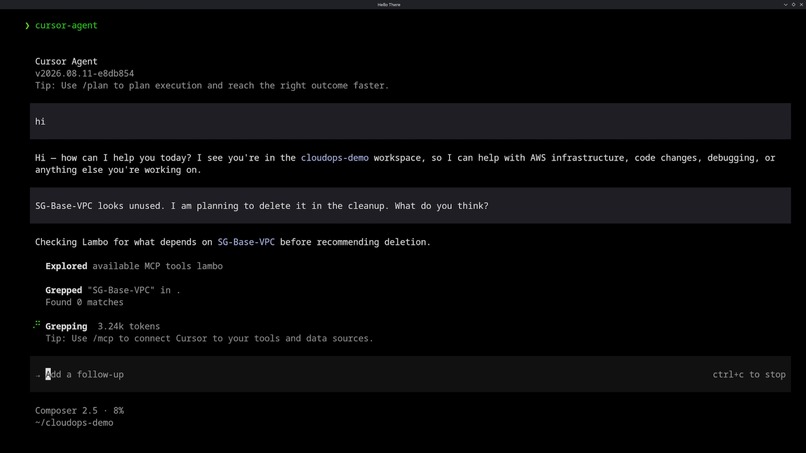
Task: Close the terminal window
Action: click(x=801, y=5)
